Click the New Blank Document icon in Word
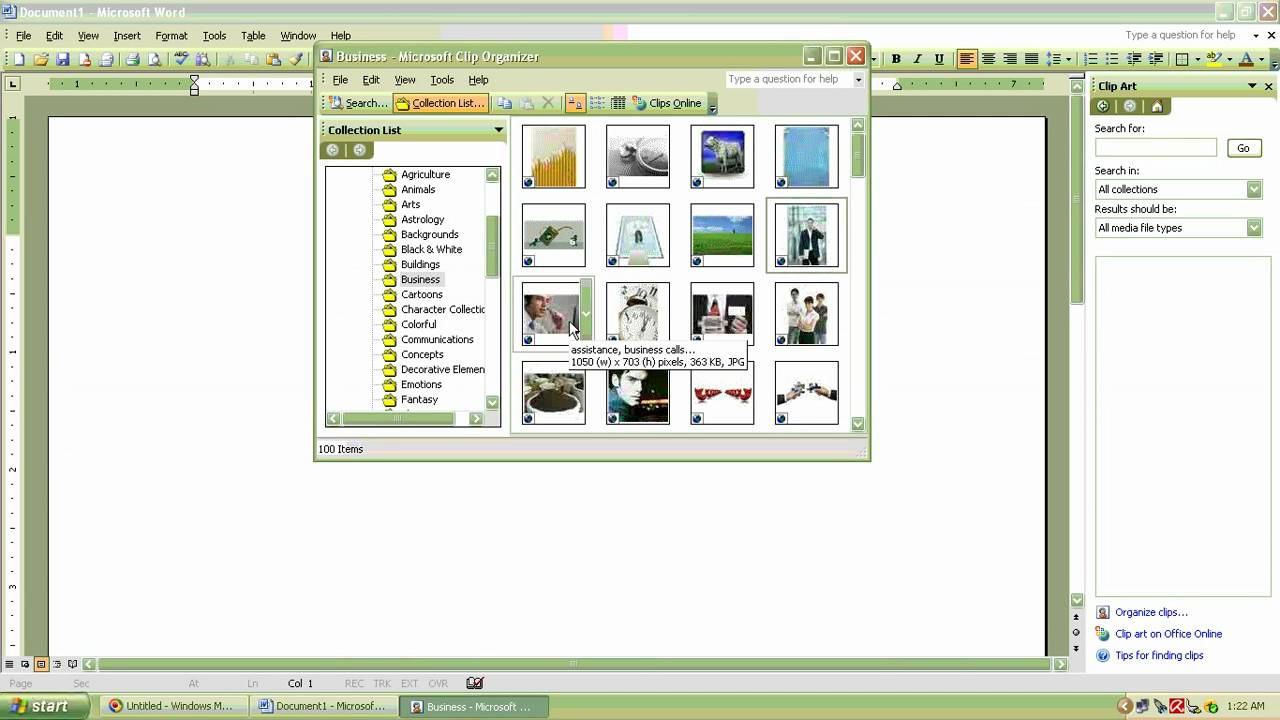1280x720 pixels. [x=19, y=59]
